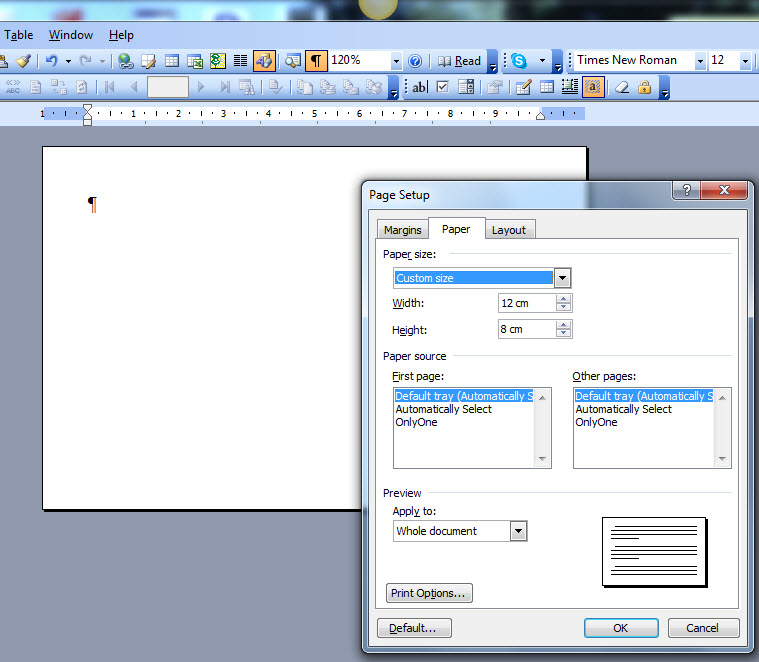Open Microsoft Word Help question icon
The width and height of the screenshot is (759, 662).
[x=415, y=61]
